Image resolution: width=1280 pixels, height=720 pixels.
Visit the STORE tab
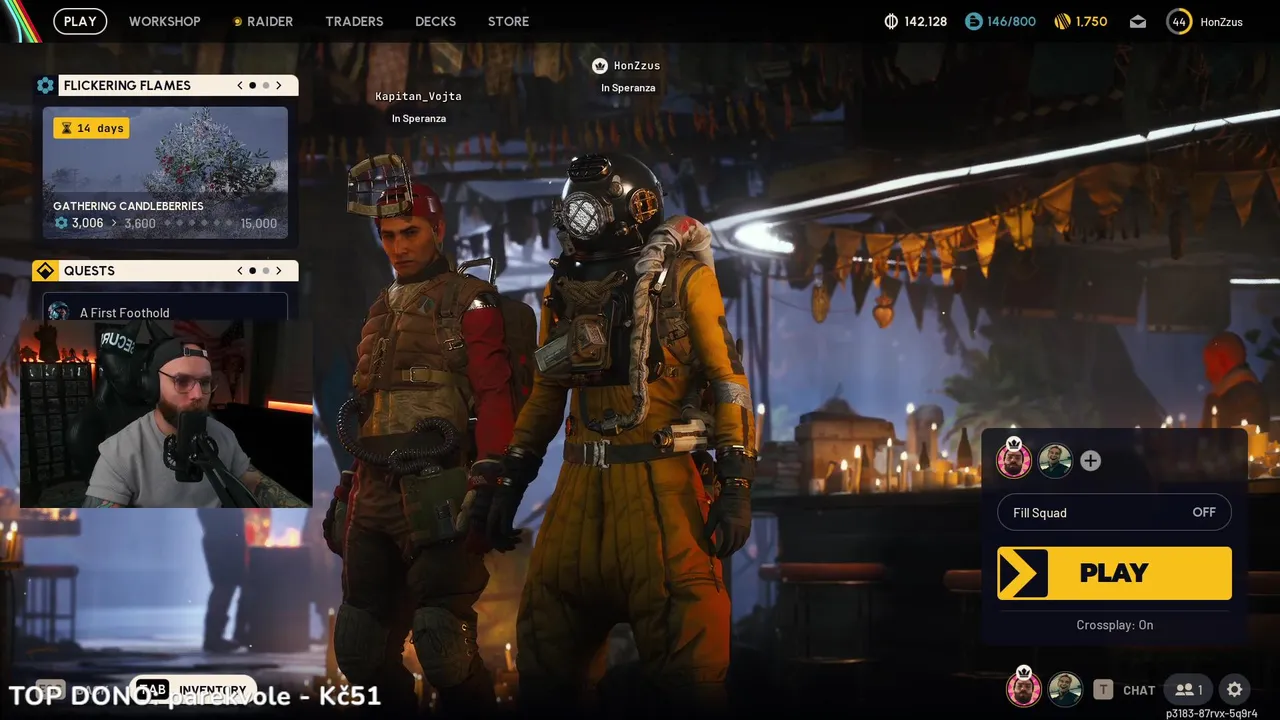[508, 21]
